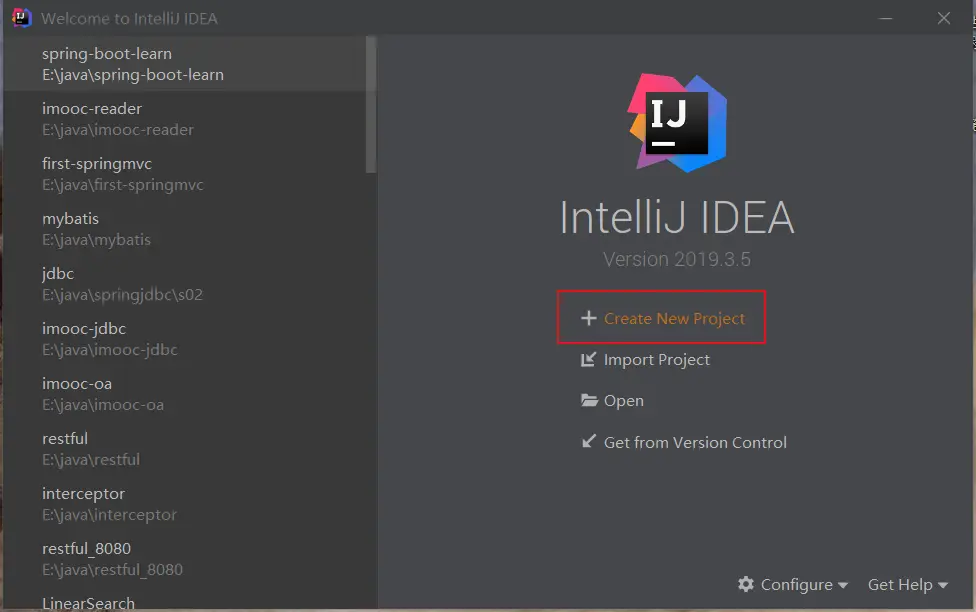The width and height of the screenshot is (976, 612).
Task: Click the IntelliJ icon in title bar
Action: (x=21, y=18)
